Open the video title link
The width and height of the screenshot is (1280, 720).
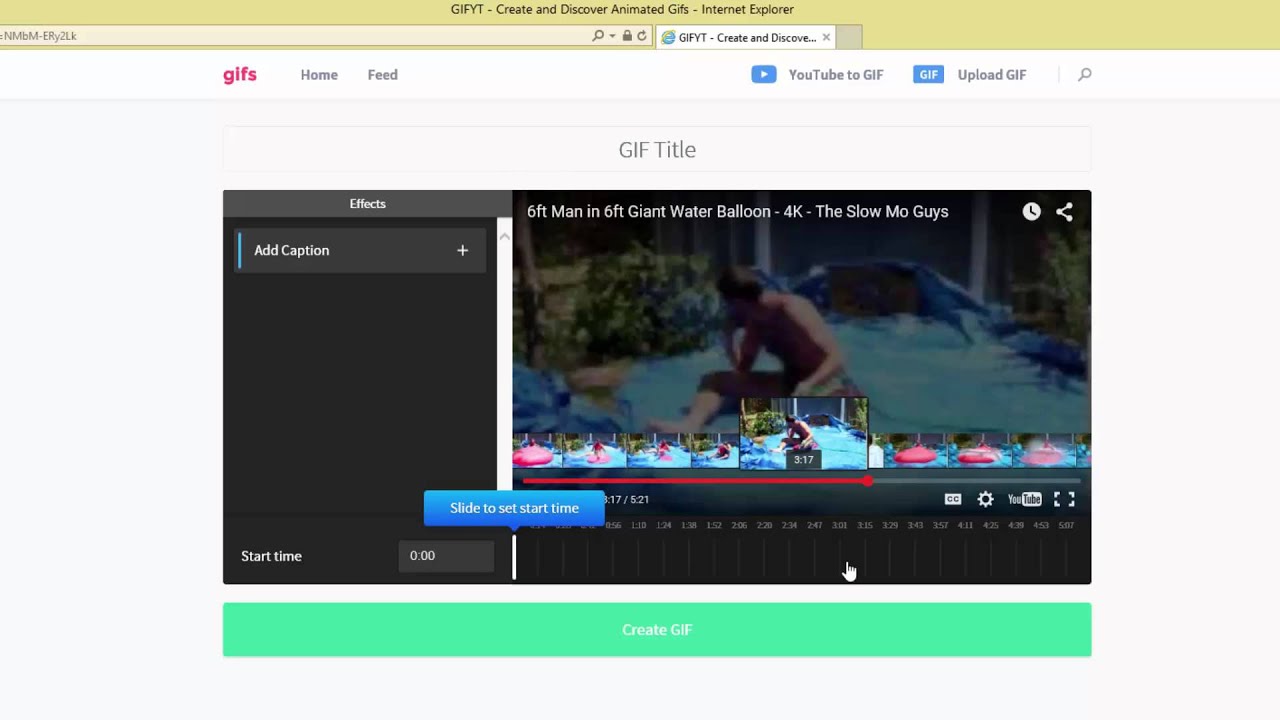pyautogui.click(x=737, y=211)
